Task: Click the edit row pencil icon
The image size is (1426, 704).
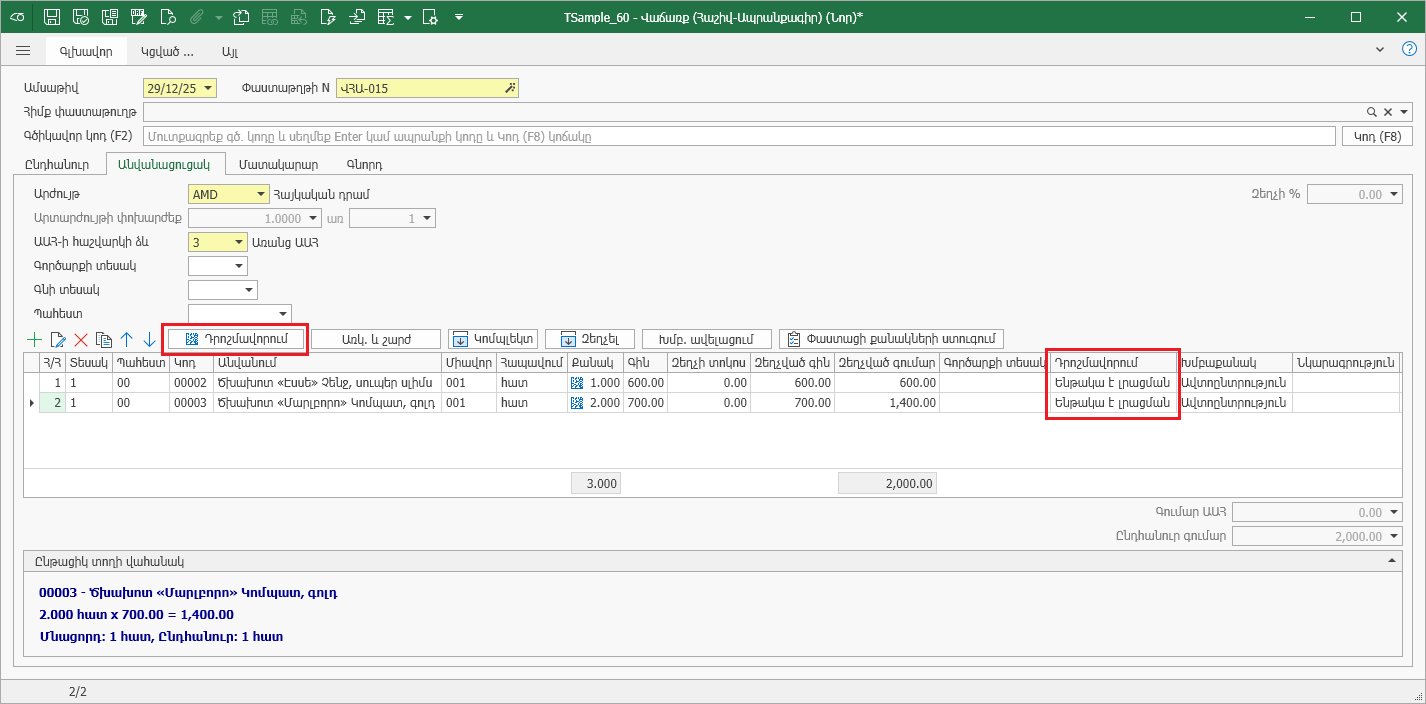Action: pyautogui.click(x=58, y=340)
